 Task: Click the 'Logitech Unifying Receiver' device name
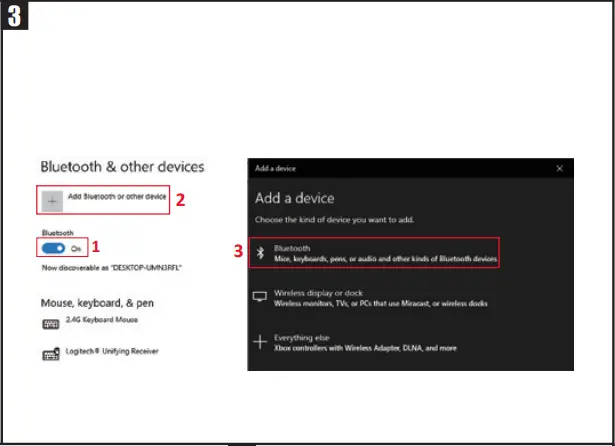tap(112, 351)
